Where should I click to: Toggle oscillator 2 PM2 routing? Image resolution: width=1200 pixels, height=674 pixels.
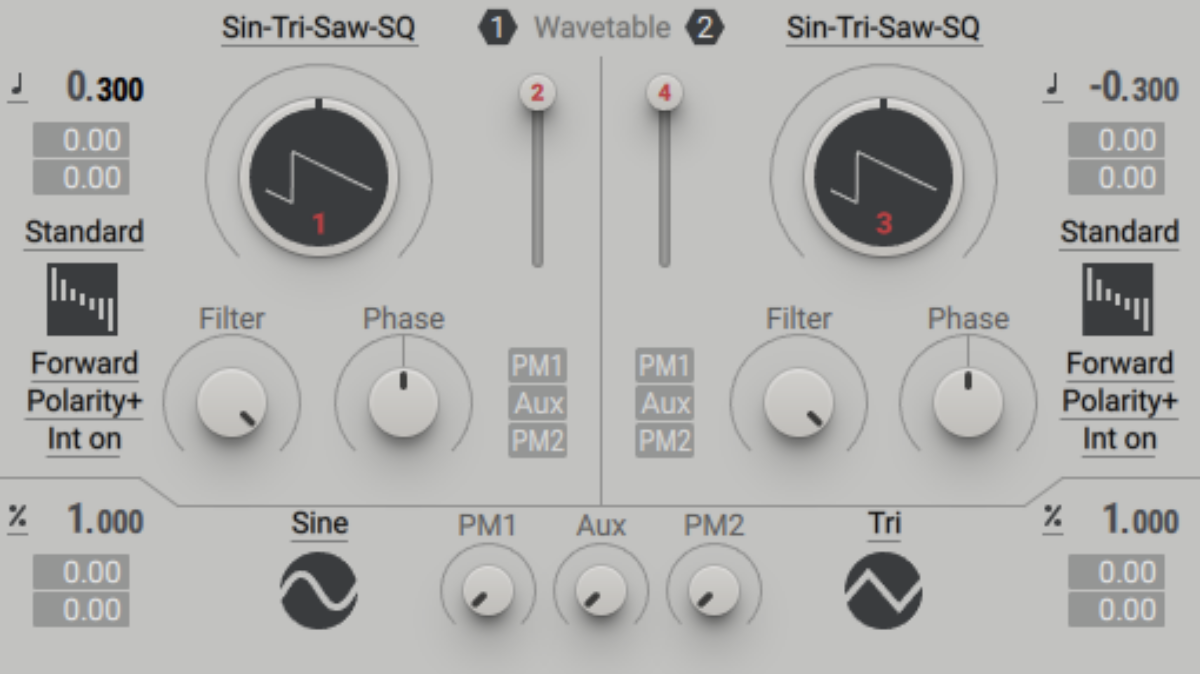tap(665, 440)
